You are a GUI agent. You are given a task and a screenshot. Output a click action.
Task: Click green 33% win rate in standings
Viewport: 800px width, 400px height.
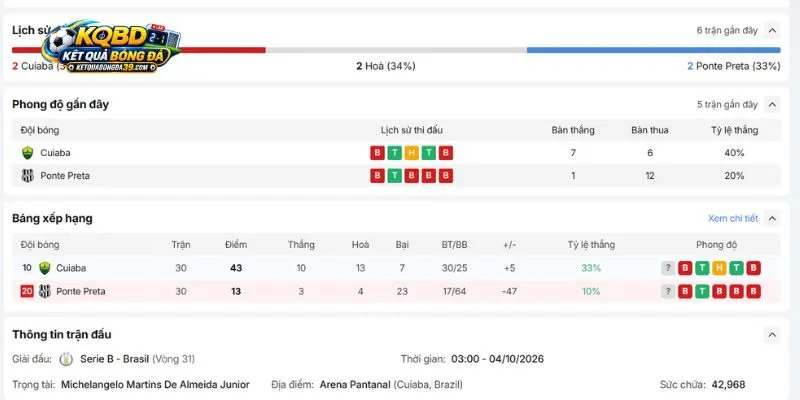pyautogui.click(x=591, y=268)
